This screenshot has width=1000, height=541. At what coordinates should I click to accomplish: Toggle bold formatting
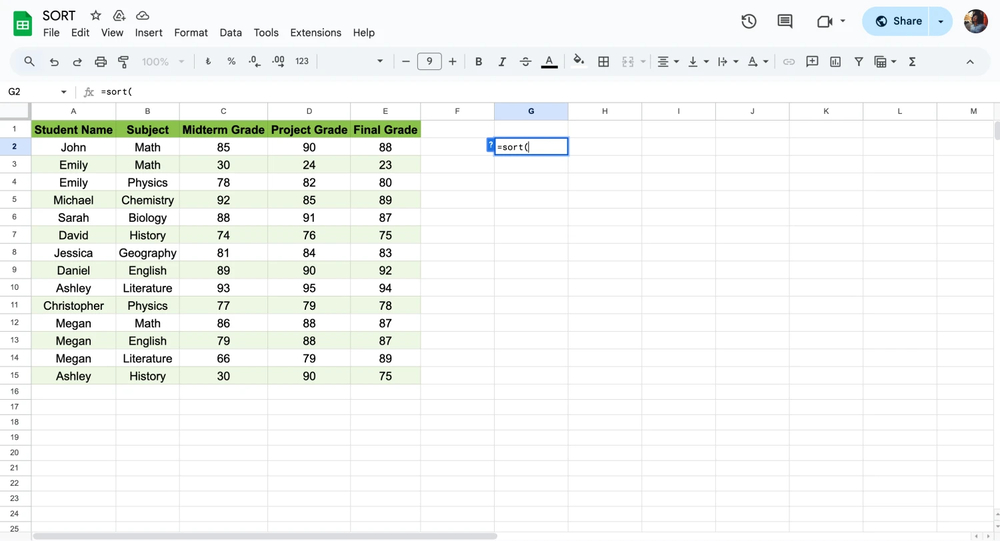click(x=478, y=62)
